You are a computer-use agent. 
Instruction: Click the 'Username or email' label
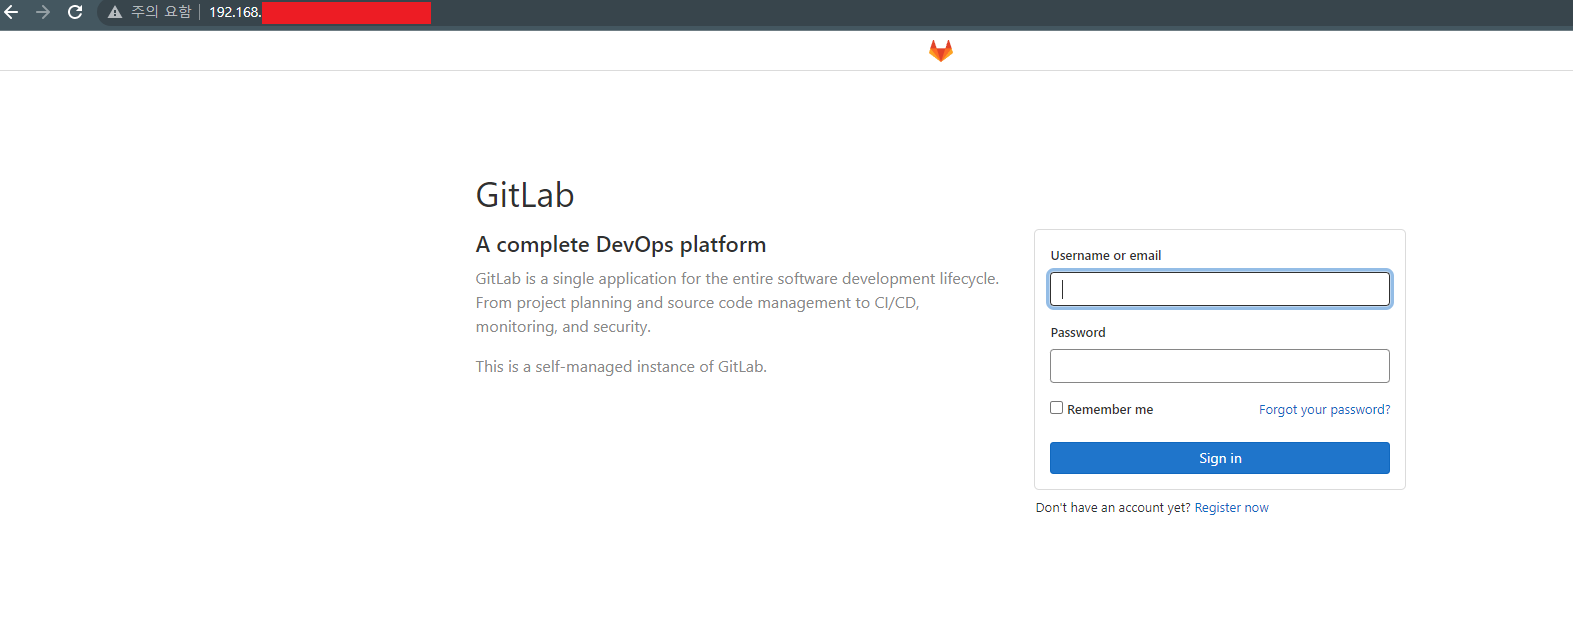(1106, 256)
